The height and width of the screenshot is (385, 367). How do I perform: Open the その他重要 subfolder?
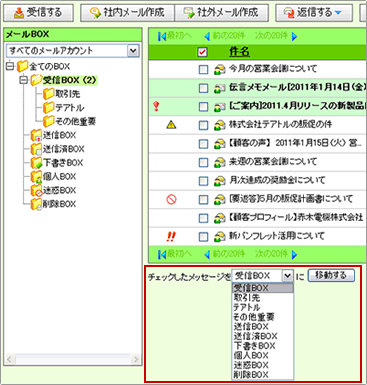tap(76, 121)
